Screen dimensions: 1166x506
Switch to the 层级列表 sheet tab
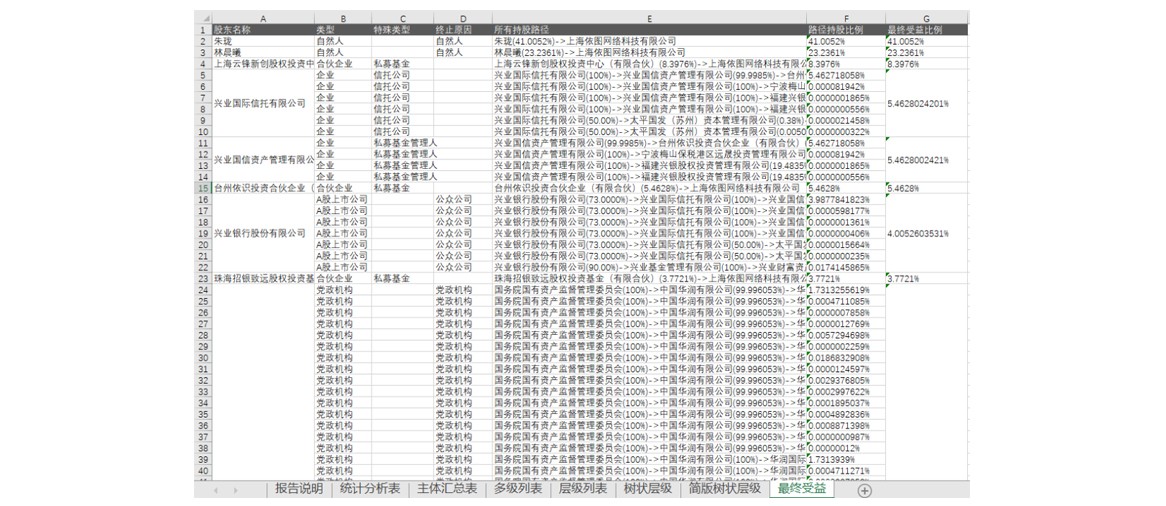(582, 489)
